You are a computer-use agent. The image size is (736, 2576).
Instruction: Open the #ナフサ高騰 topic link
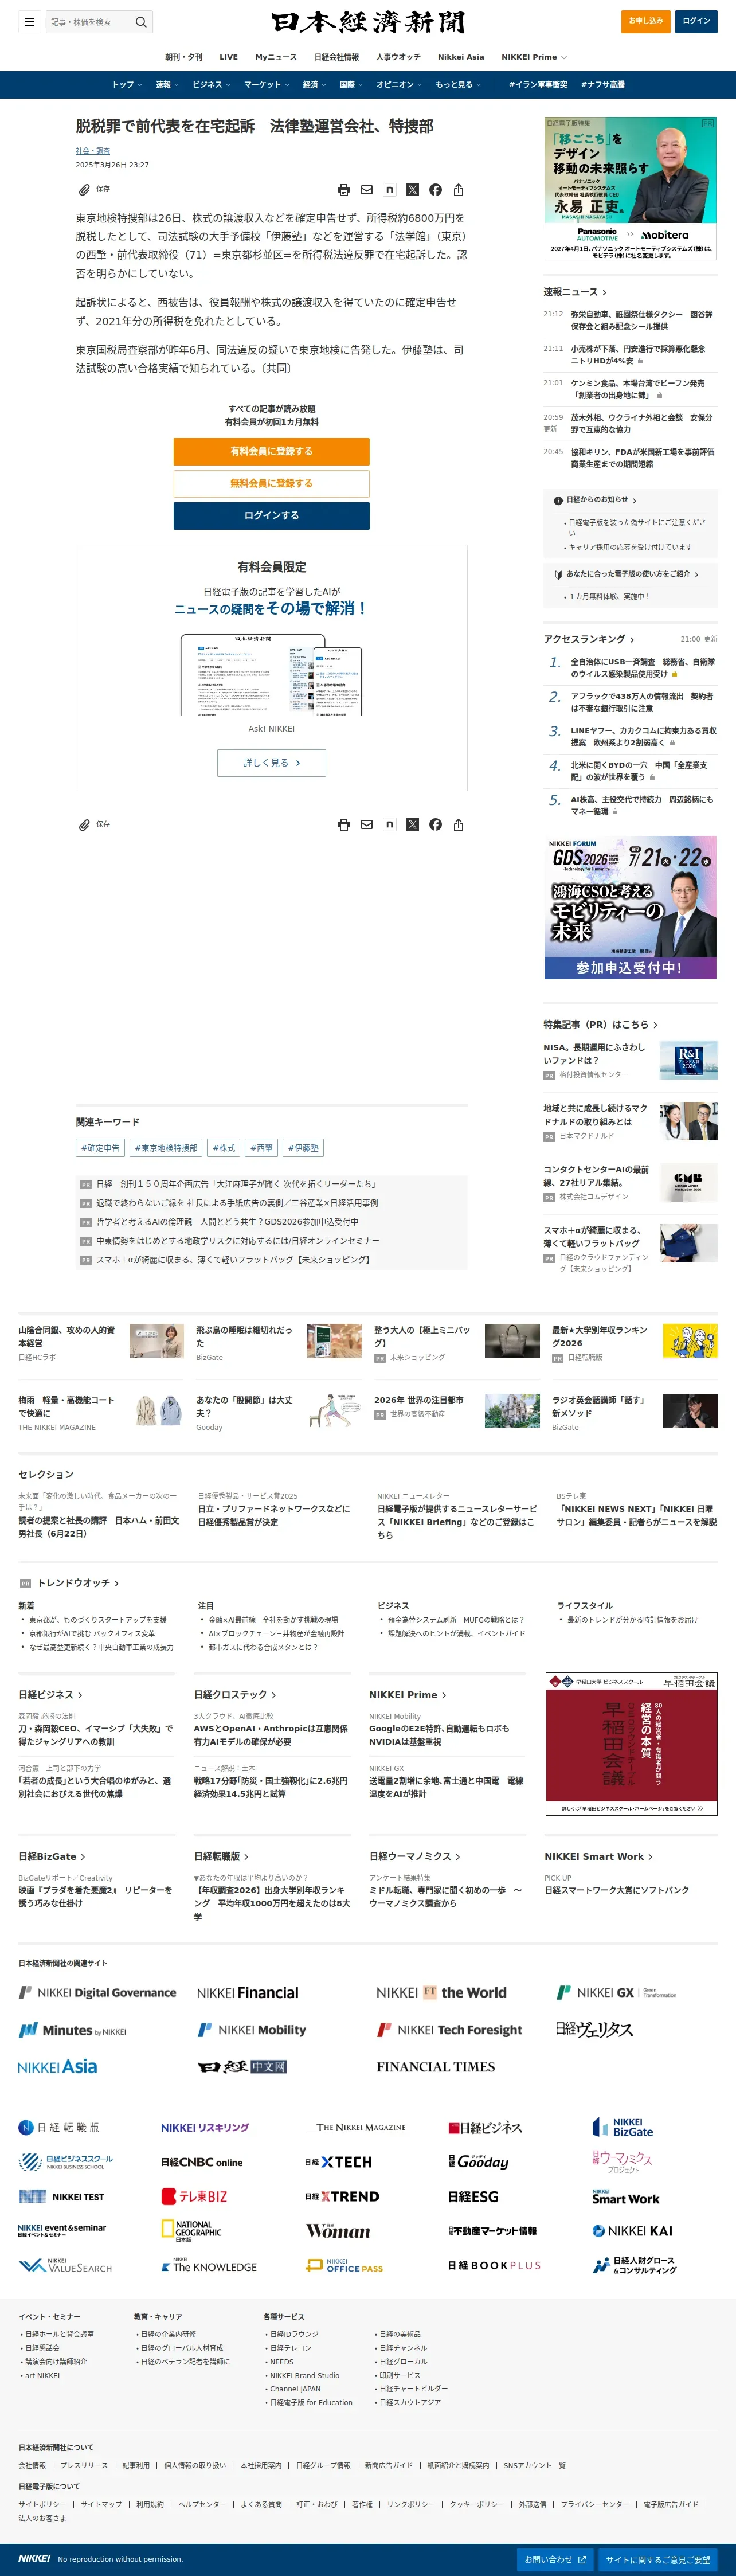[x=603, y=85]
